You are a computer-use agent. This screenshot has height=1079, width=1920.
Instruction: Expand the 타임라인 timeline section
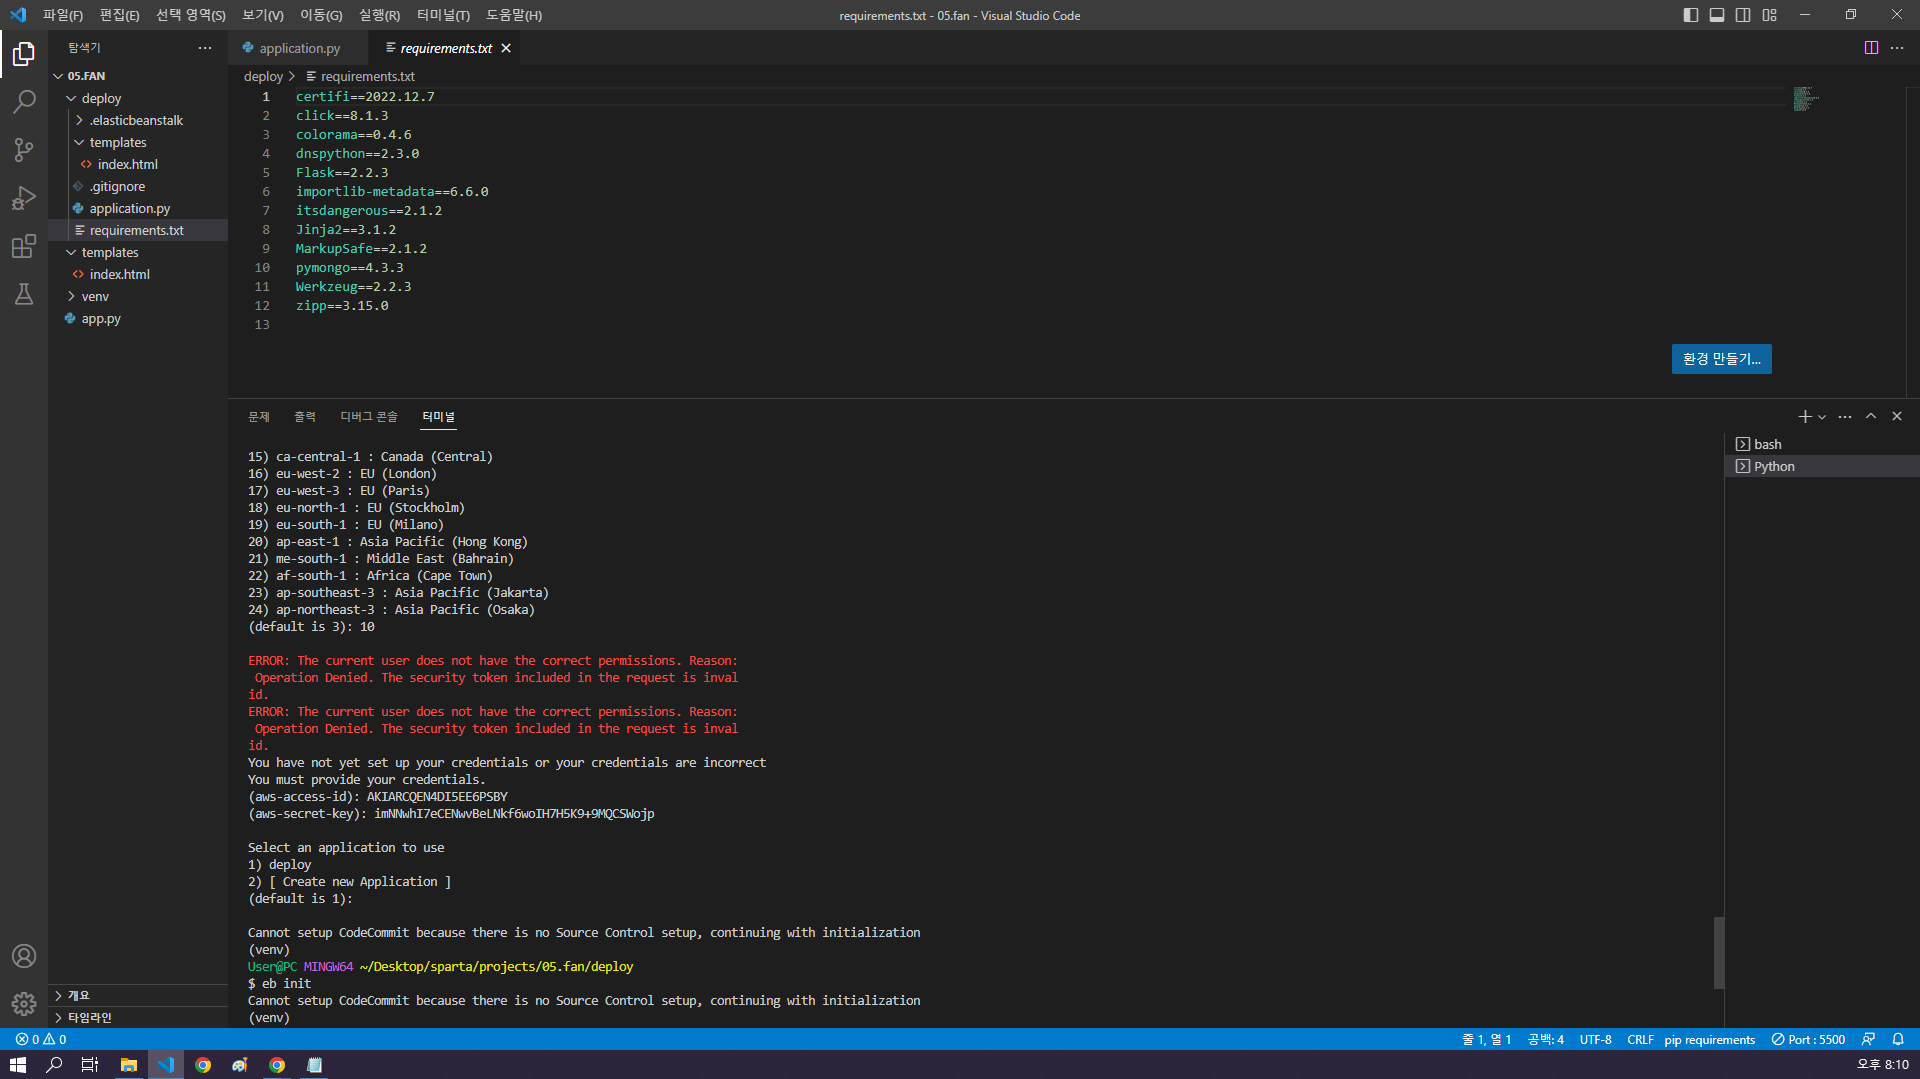click(138, 1017)
